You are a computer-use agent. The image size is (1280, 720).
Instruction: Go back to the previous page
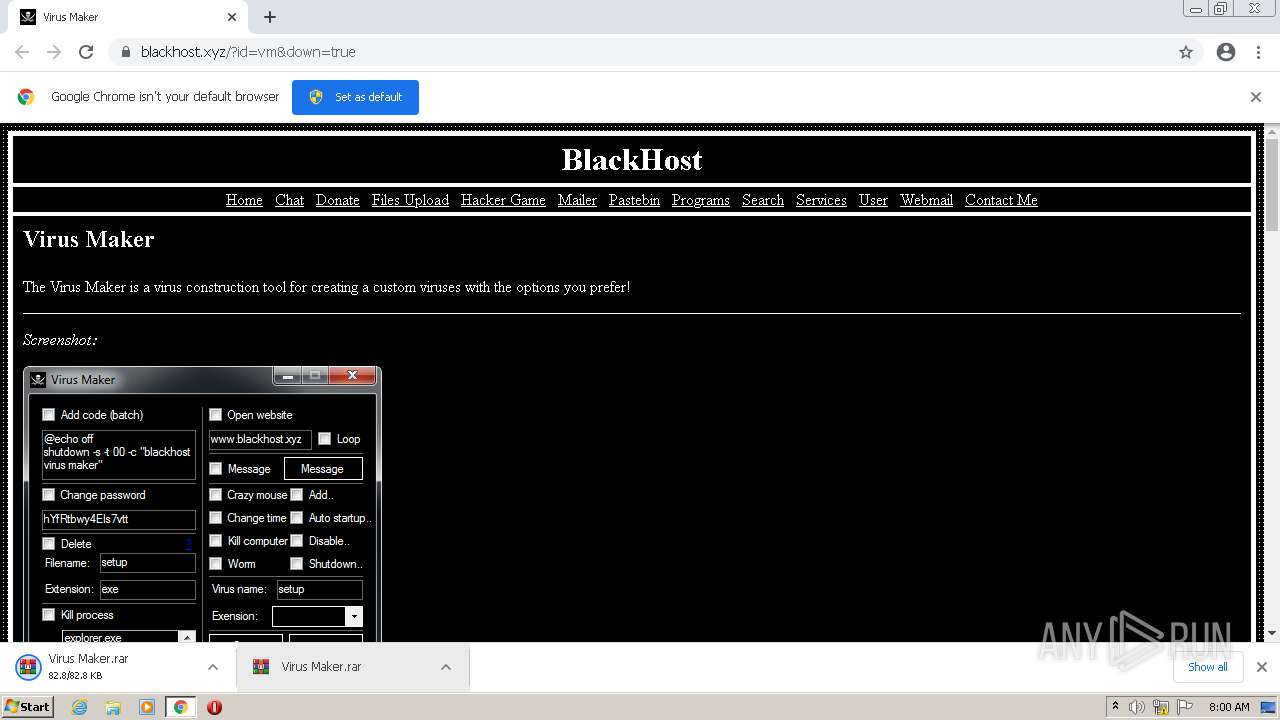click(x=22, y=52)
